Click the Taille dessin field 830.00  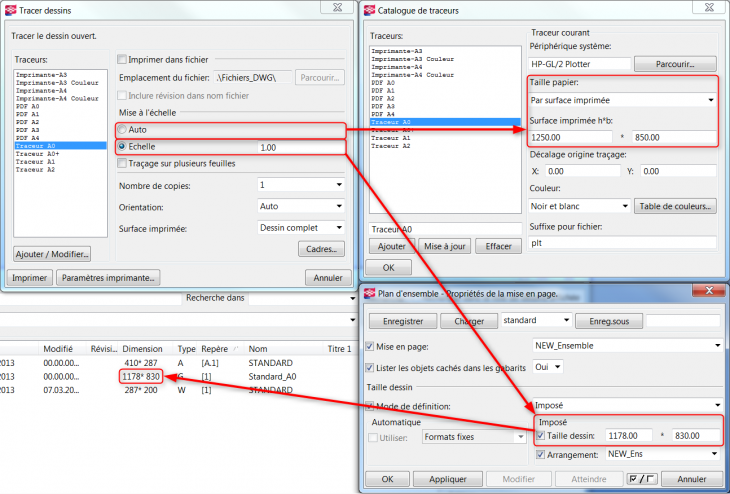(x=696, y=436)
